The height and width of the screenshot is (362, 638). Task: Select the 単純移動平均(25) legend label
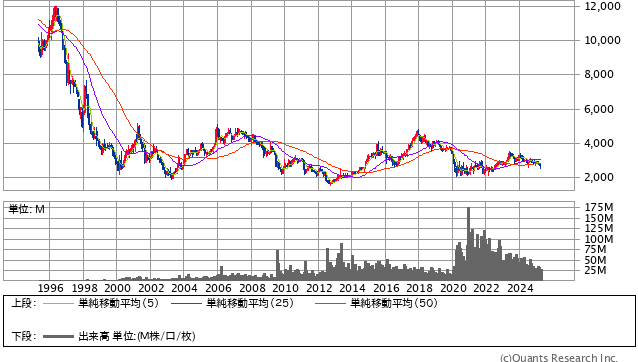click(x=250, y=303)
